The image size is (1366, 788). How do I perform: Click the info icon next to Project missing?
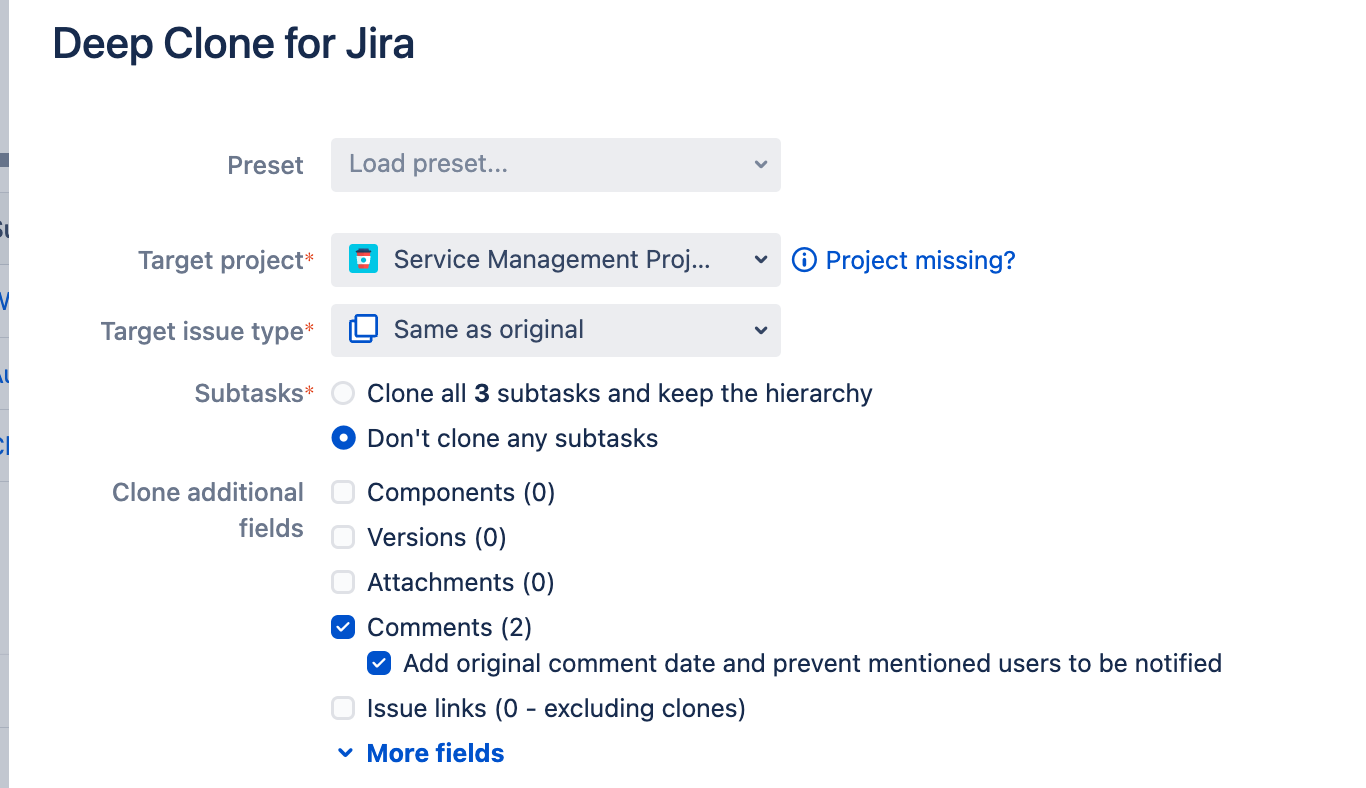click(804, 260)
